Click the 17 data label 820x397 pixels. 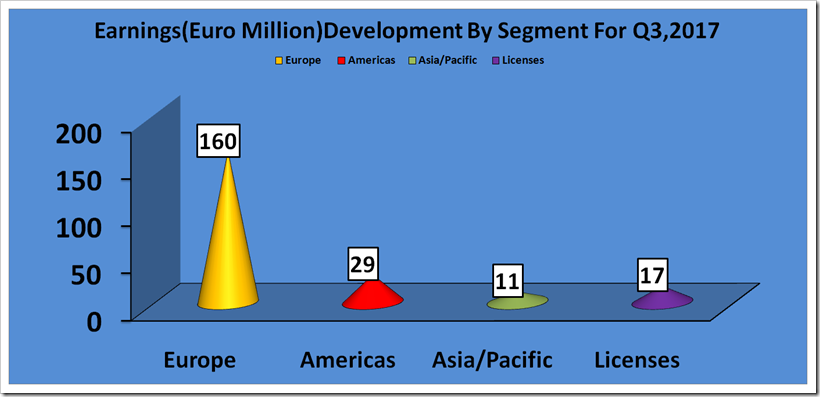[x=652, y=275]
